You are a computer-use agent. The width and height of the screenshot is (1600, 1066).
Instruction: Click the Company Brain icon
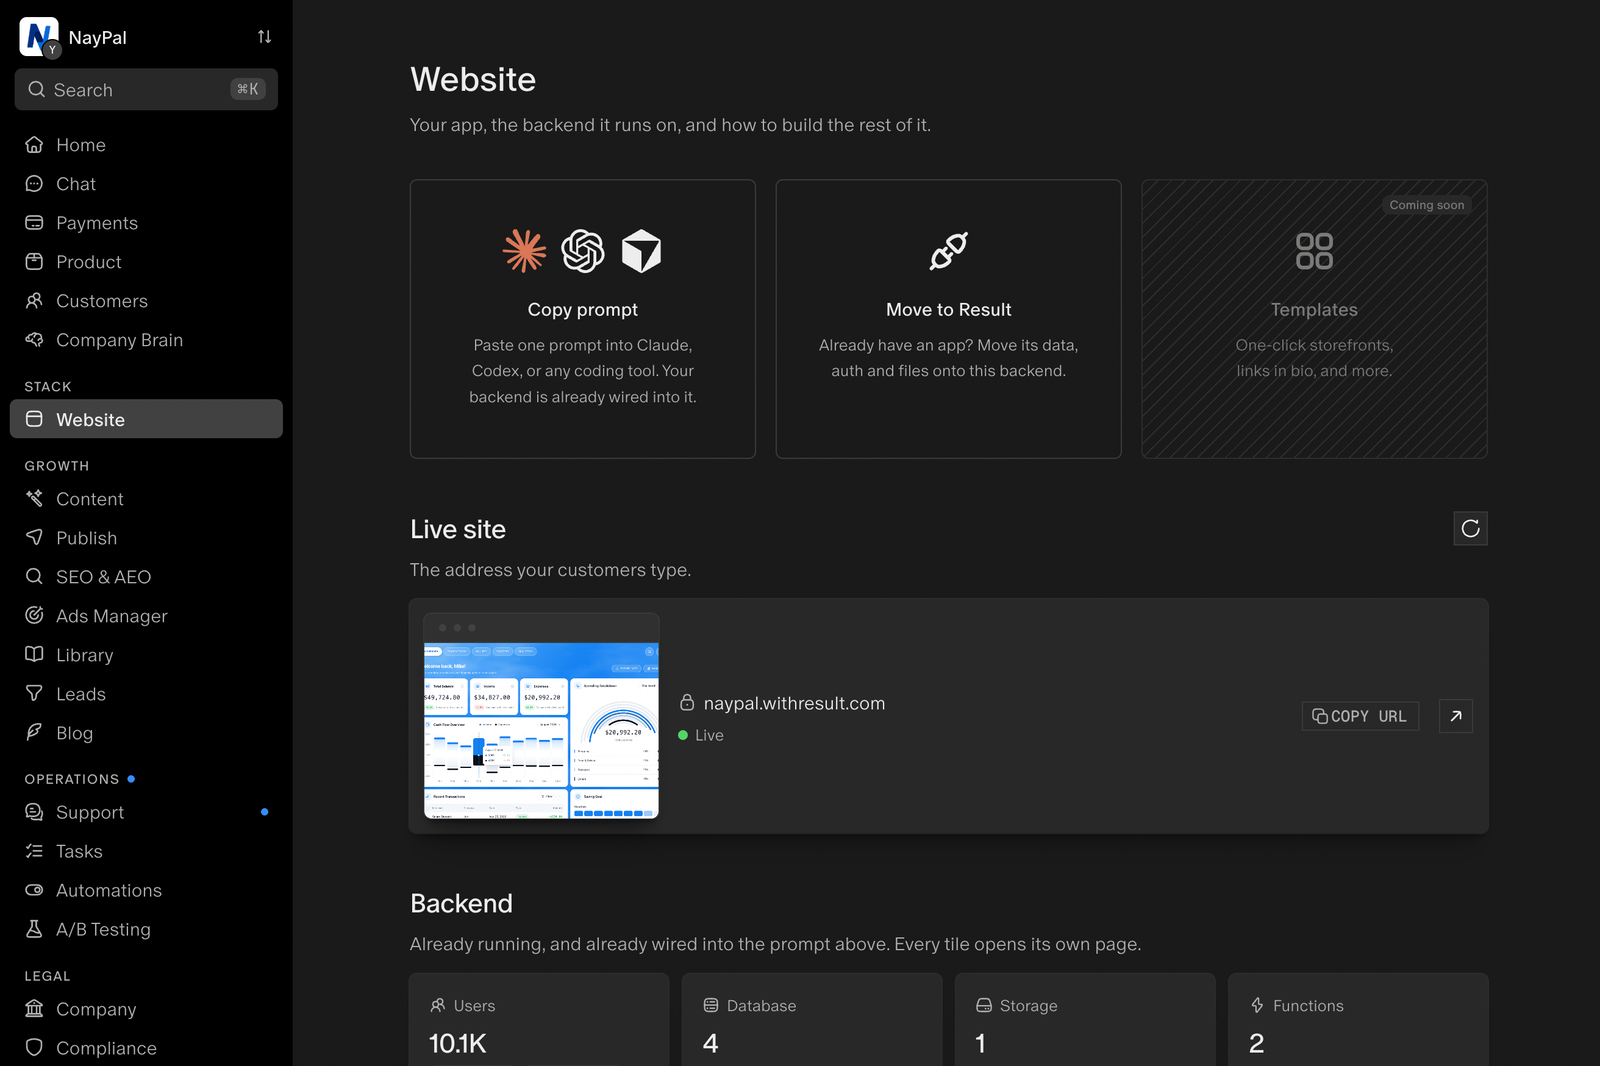click(34, 340)
